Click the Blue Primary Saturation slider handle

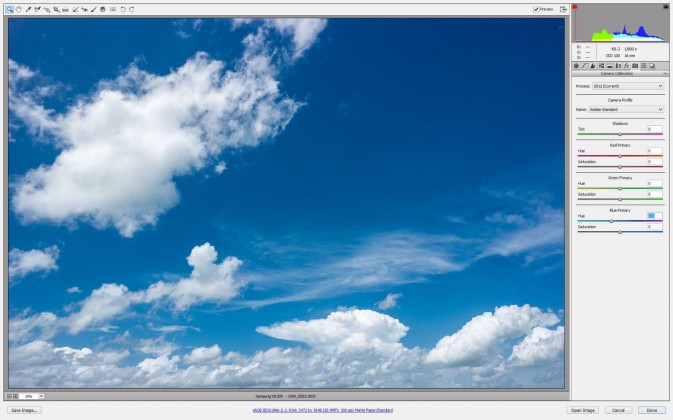620,232
